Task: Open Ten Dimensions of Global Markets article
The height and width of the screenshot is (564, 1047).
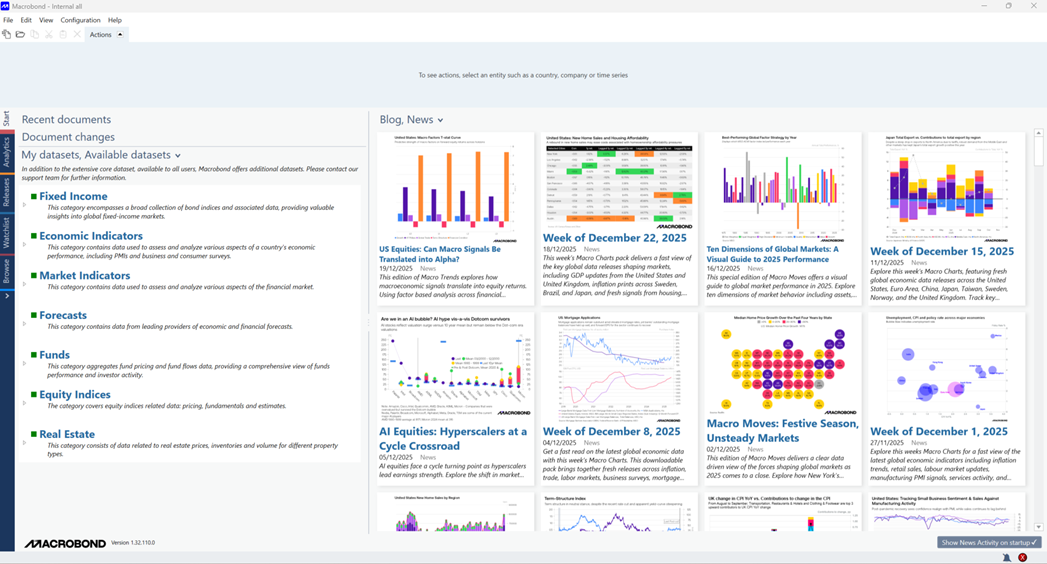Action: point(773,254)
